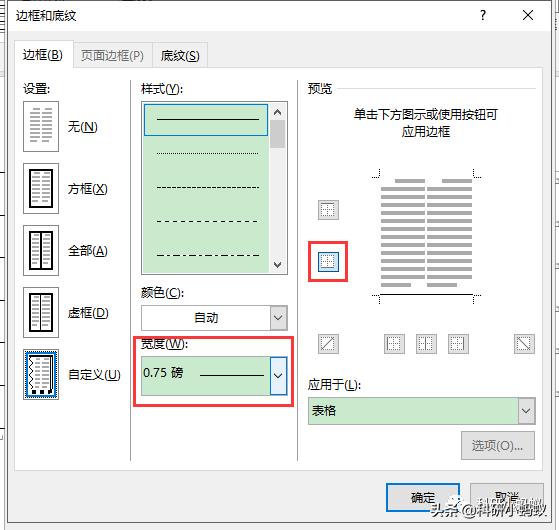Open the 边框(B) tab
The image size is (559, 530).
43,55
